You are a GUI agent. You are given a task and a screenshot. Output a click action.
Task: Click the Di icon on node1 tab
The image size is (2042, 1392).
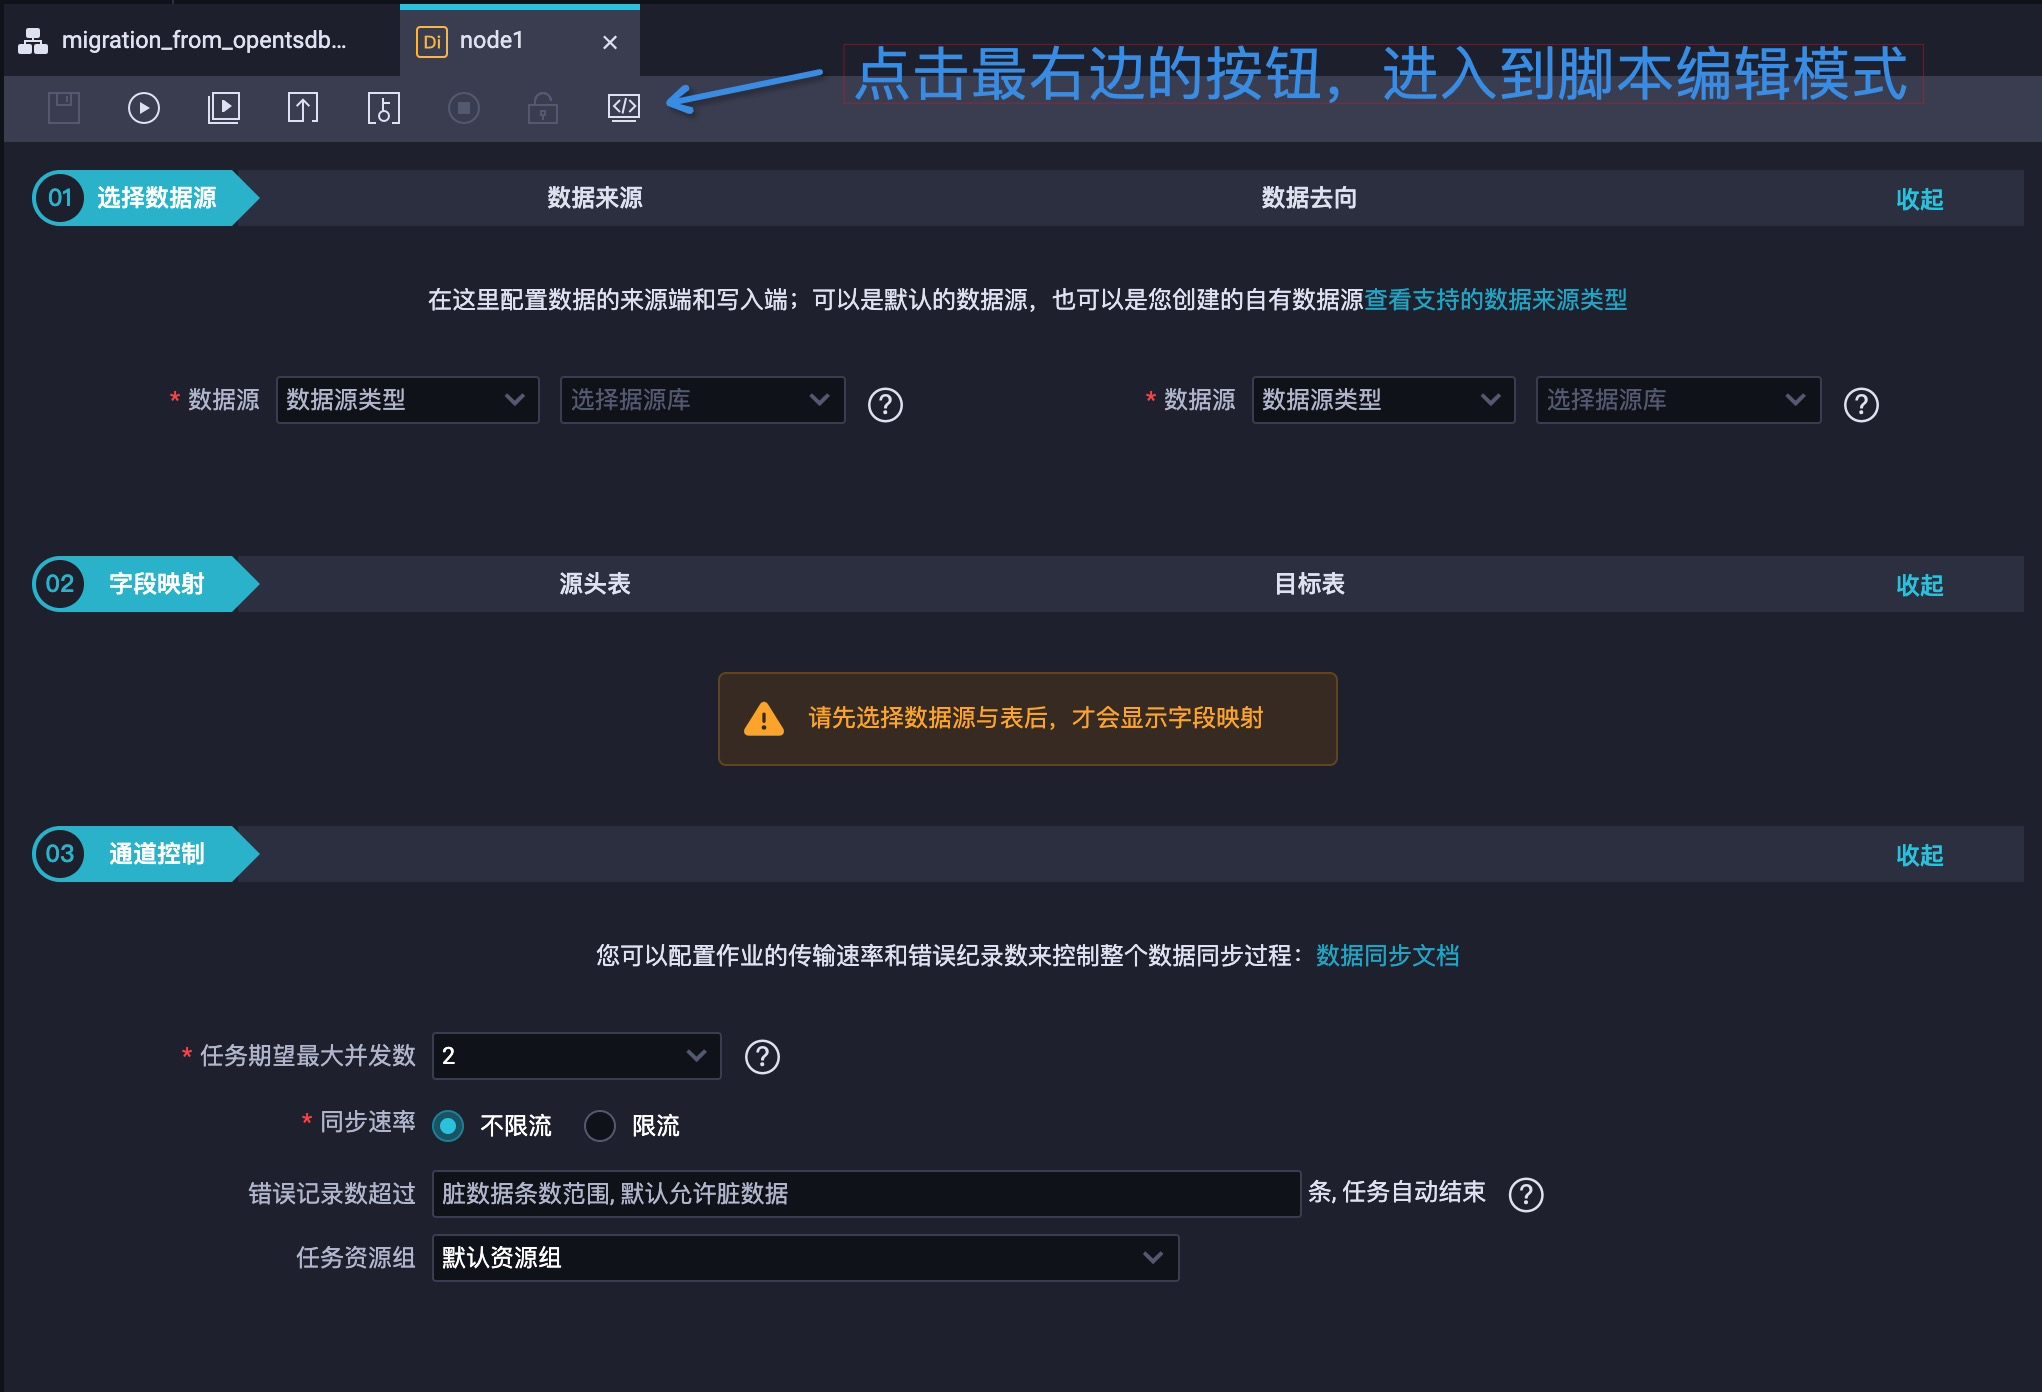(432, 41)
